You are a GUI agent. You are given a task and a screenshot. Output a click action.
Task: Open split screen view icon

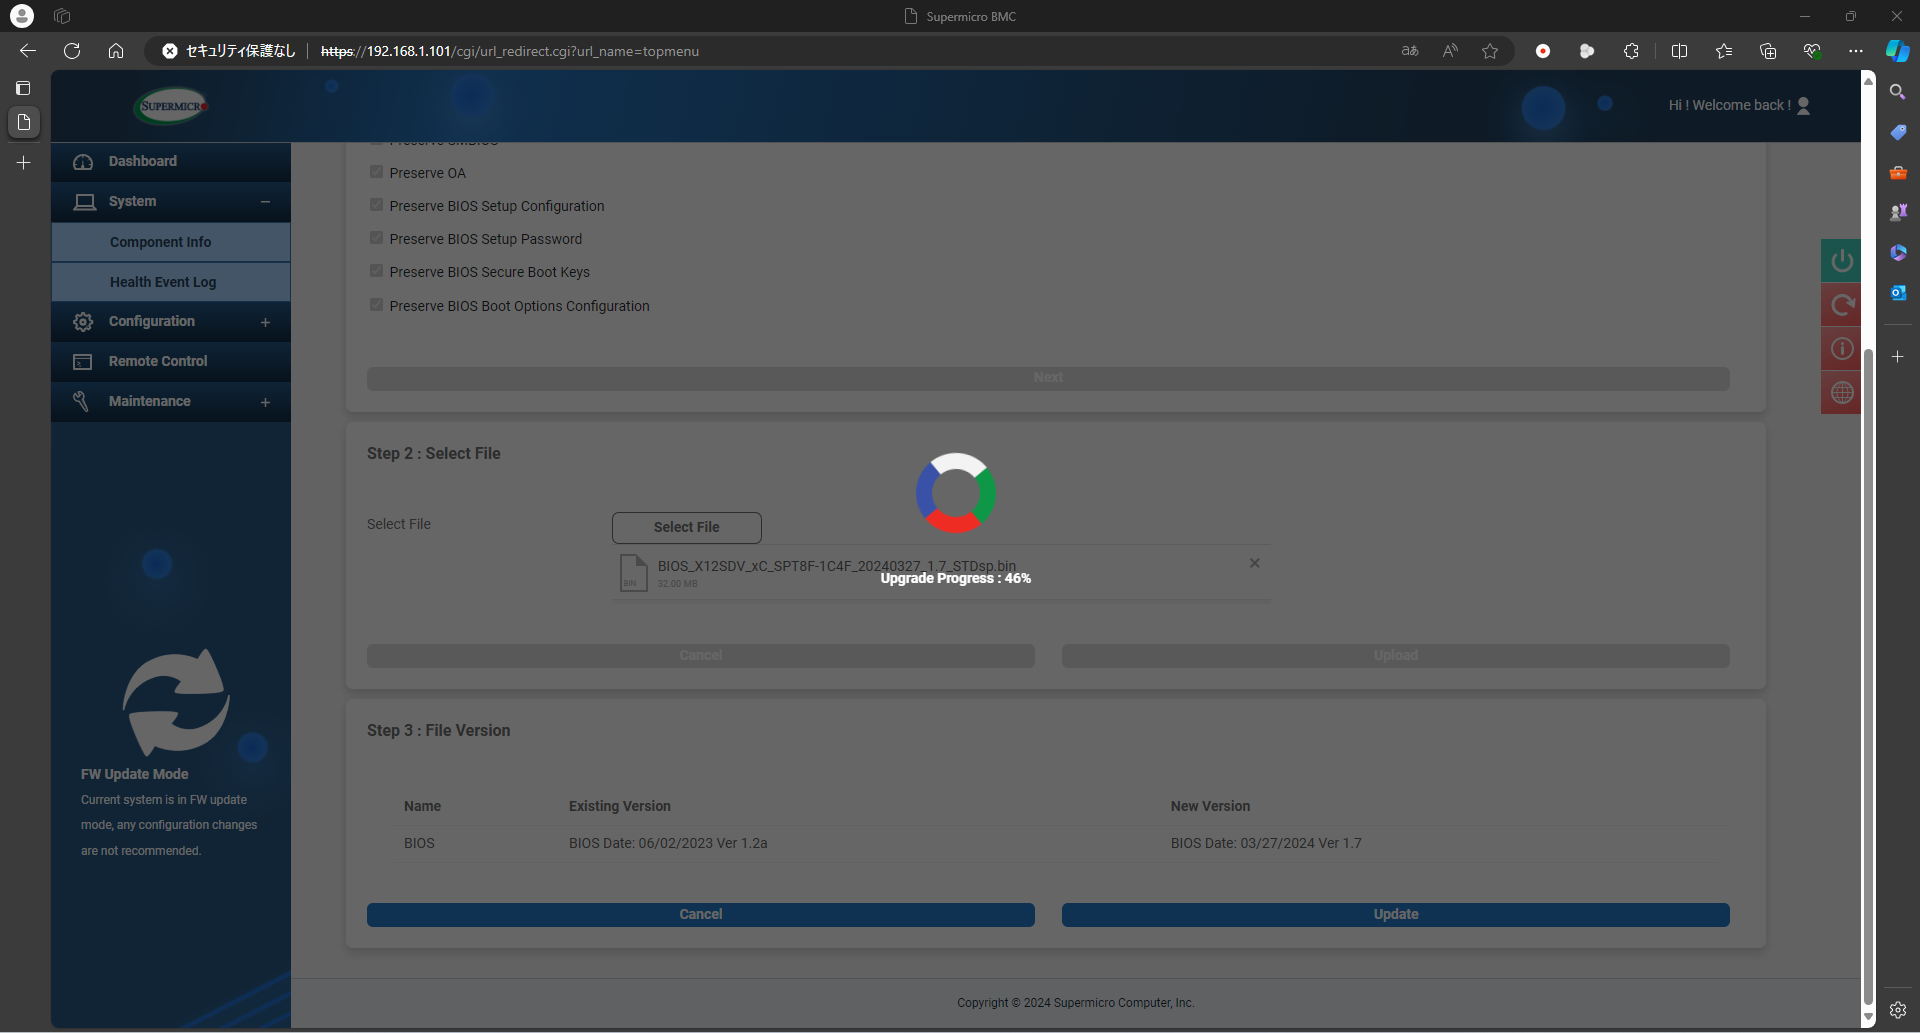[1679, 51]
